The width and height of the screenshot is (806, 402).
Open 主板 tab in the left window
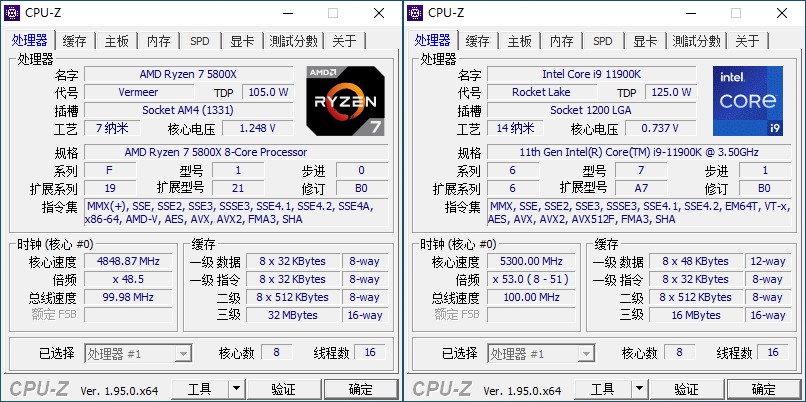point(117,41)
